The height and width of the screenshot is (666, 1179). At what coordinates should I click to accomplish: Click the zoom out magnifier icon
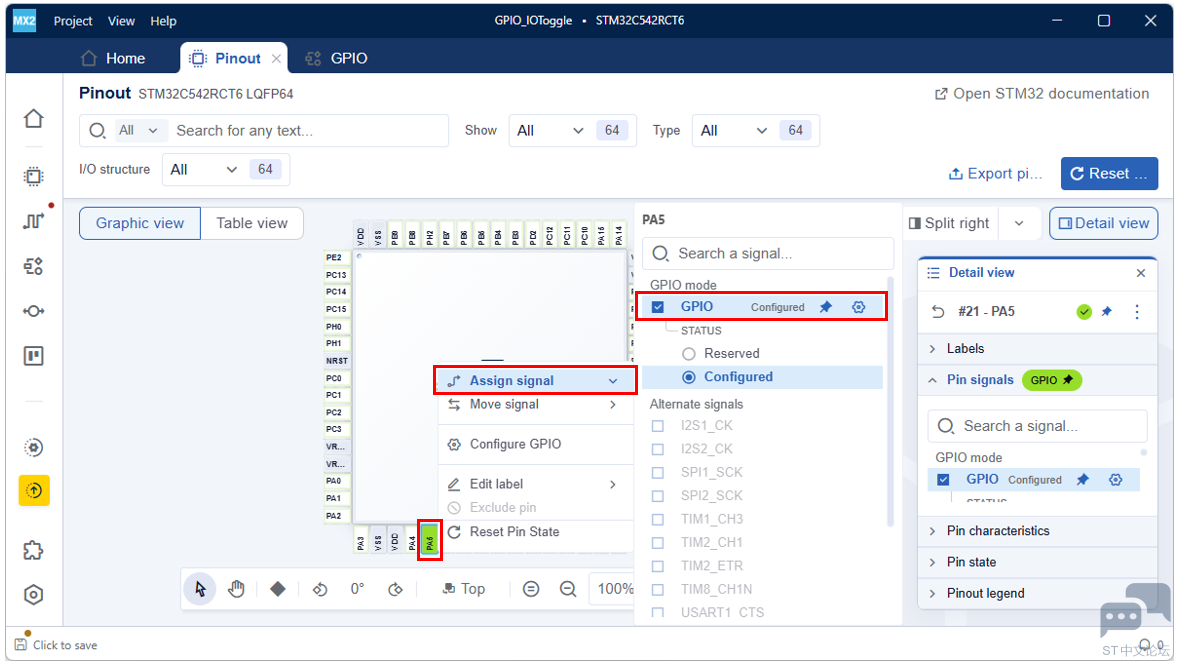(568, 589)
